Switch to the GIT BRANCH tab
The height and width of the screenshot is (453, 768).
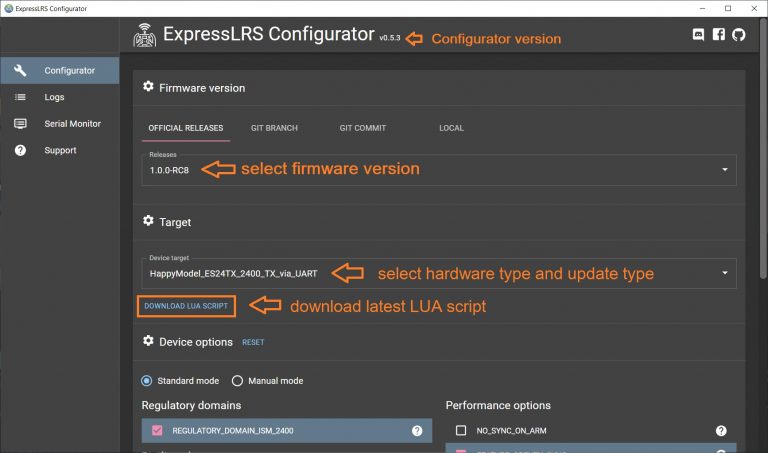[274, 128]
